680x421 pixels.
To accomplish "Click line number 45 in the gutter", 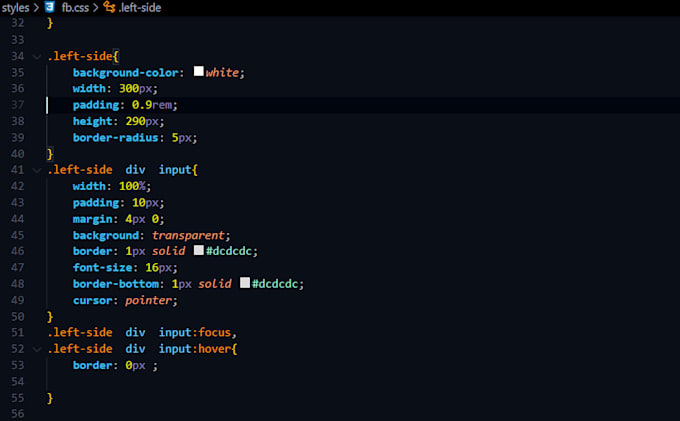I will pyautogui.click(x=18, y=235).
